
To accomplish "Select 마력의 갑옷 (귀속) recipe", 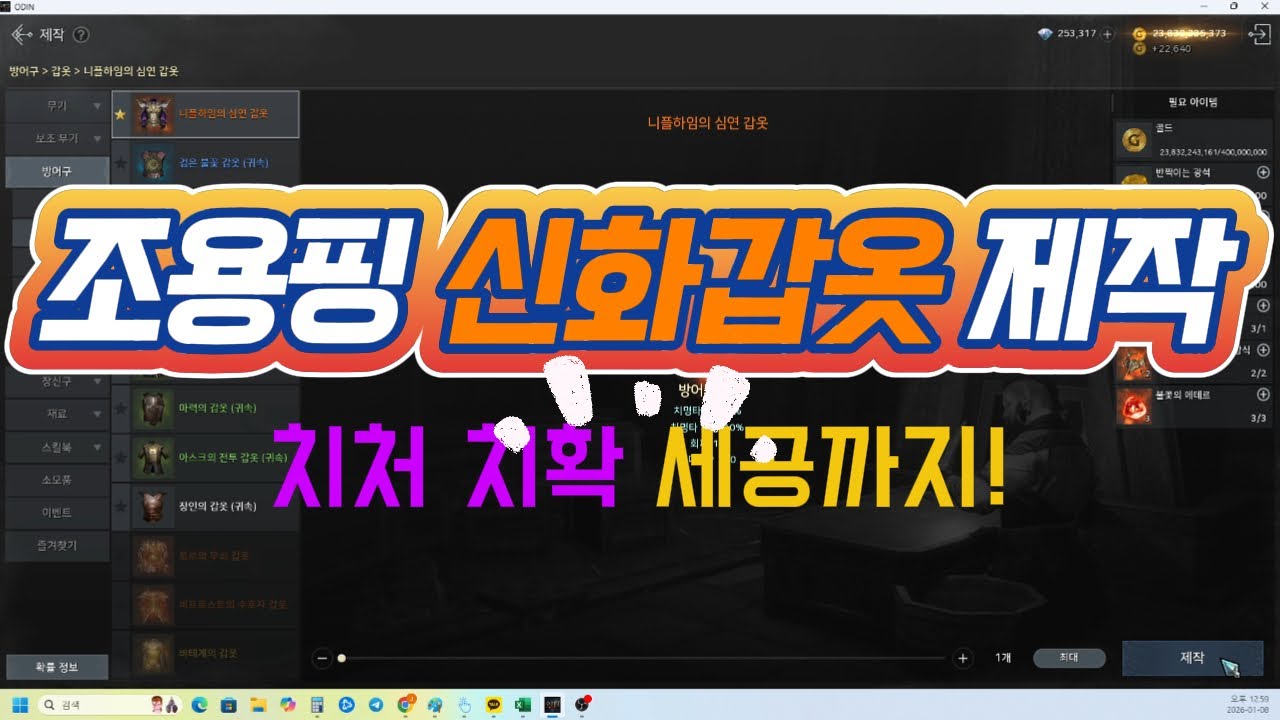I will point(205,409).
